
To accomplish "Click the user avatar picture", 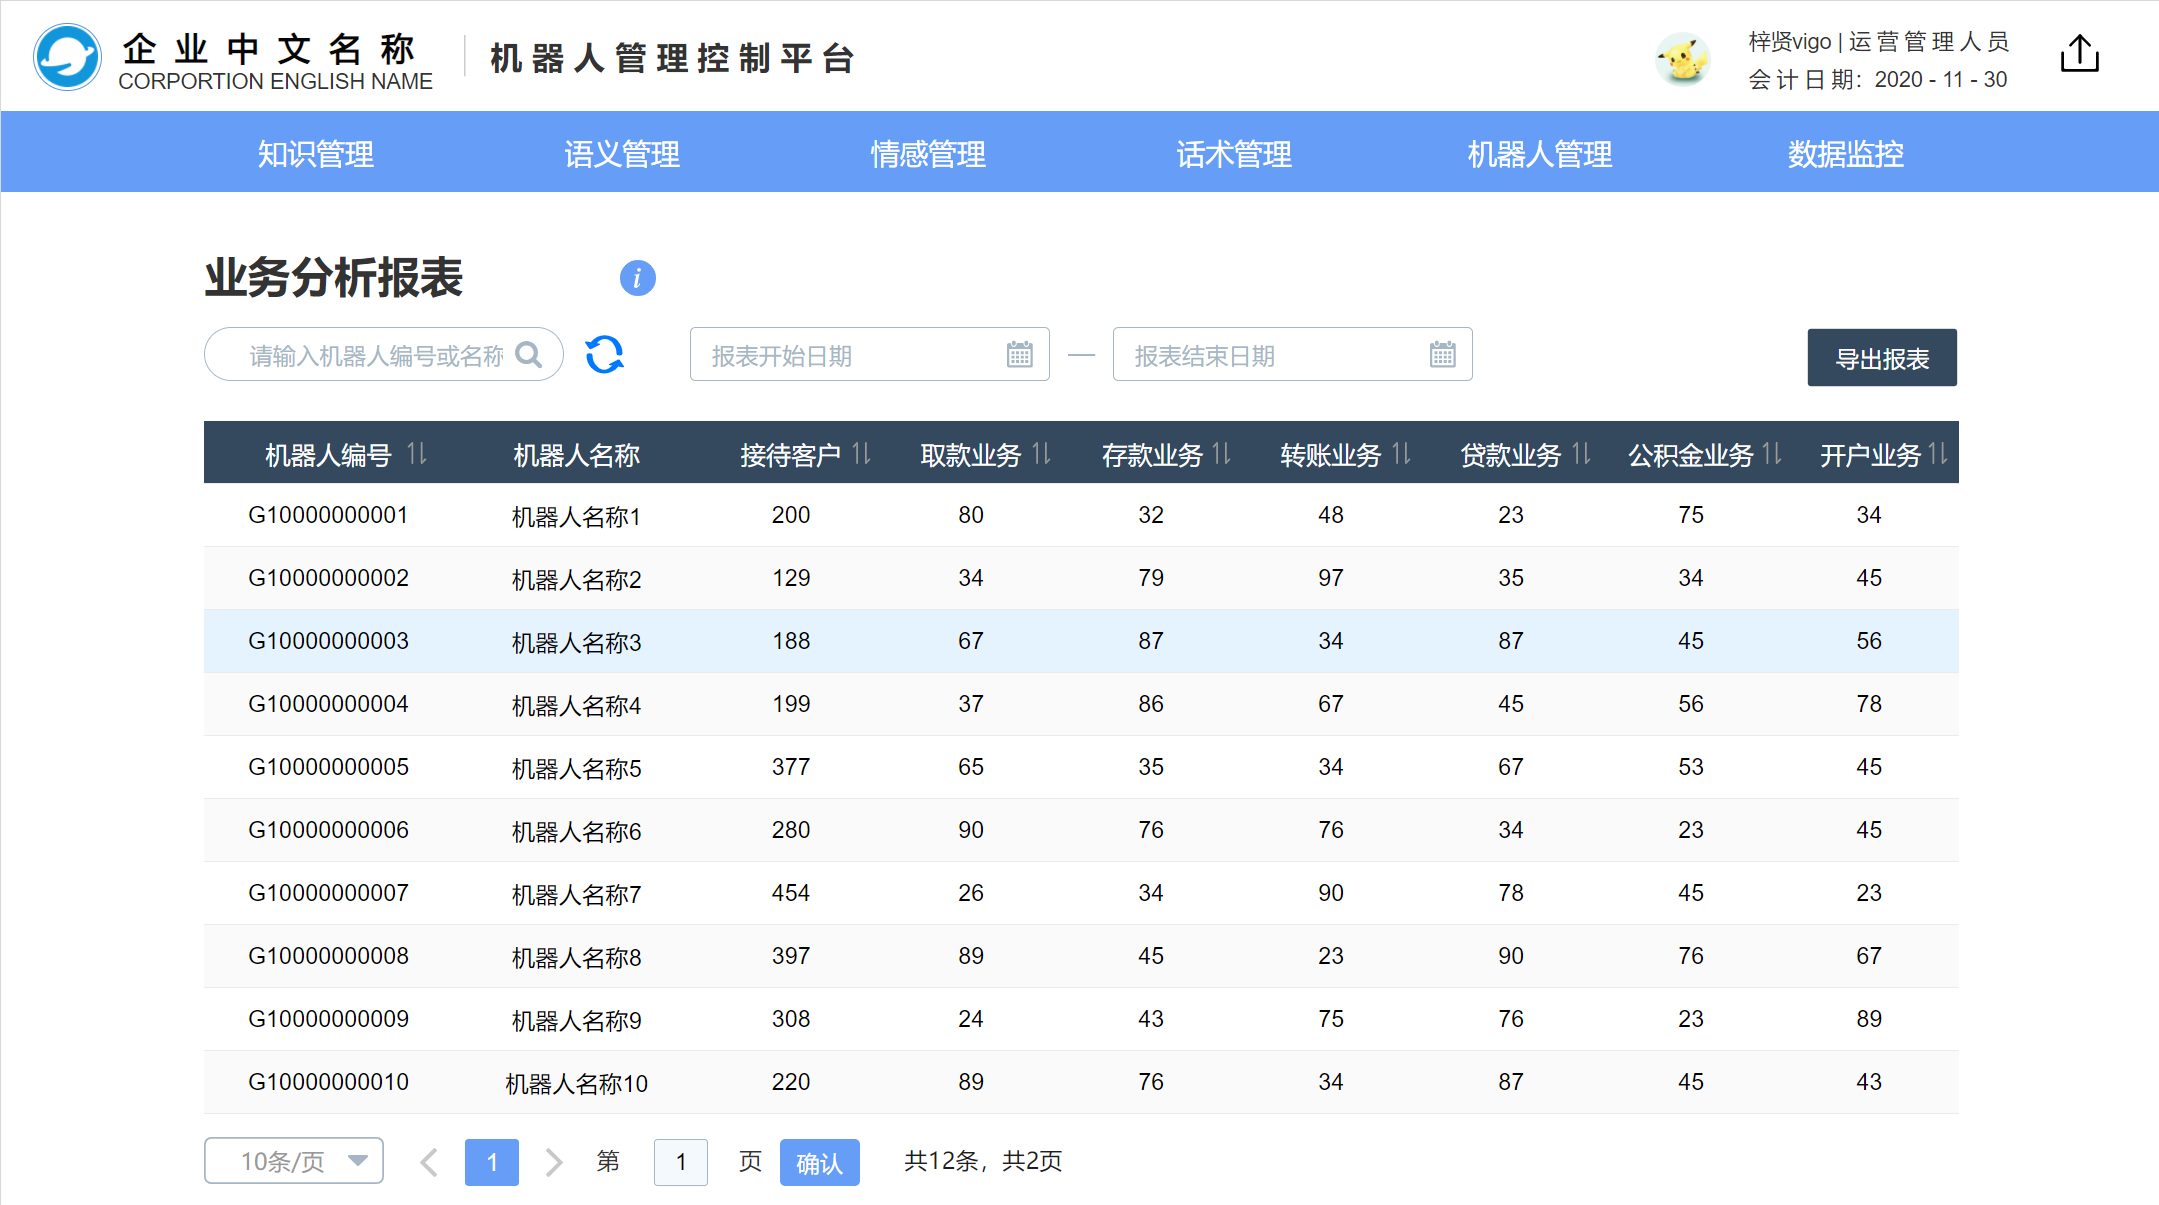I will (x=1683, y=59).
